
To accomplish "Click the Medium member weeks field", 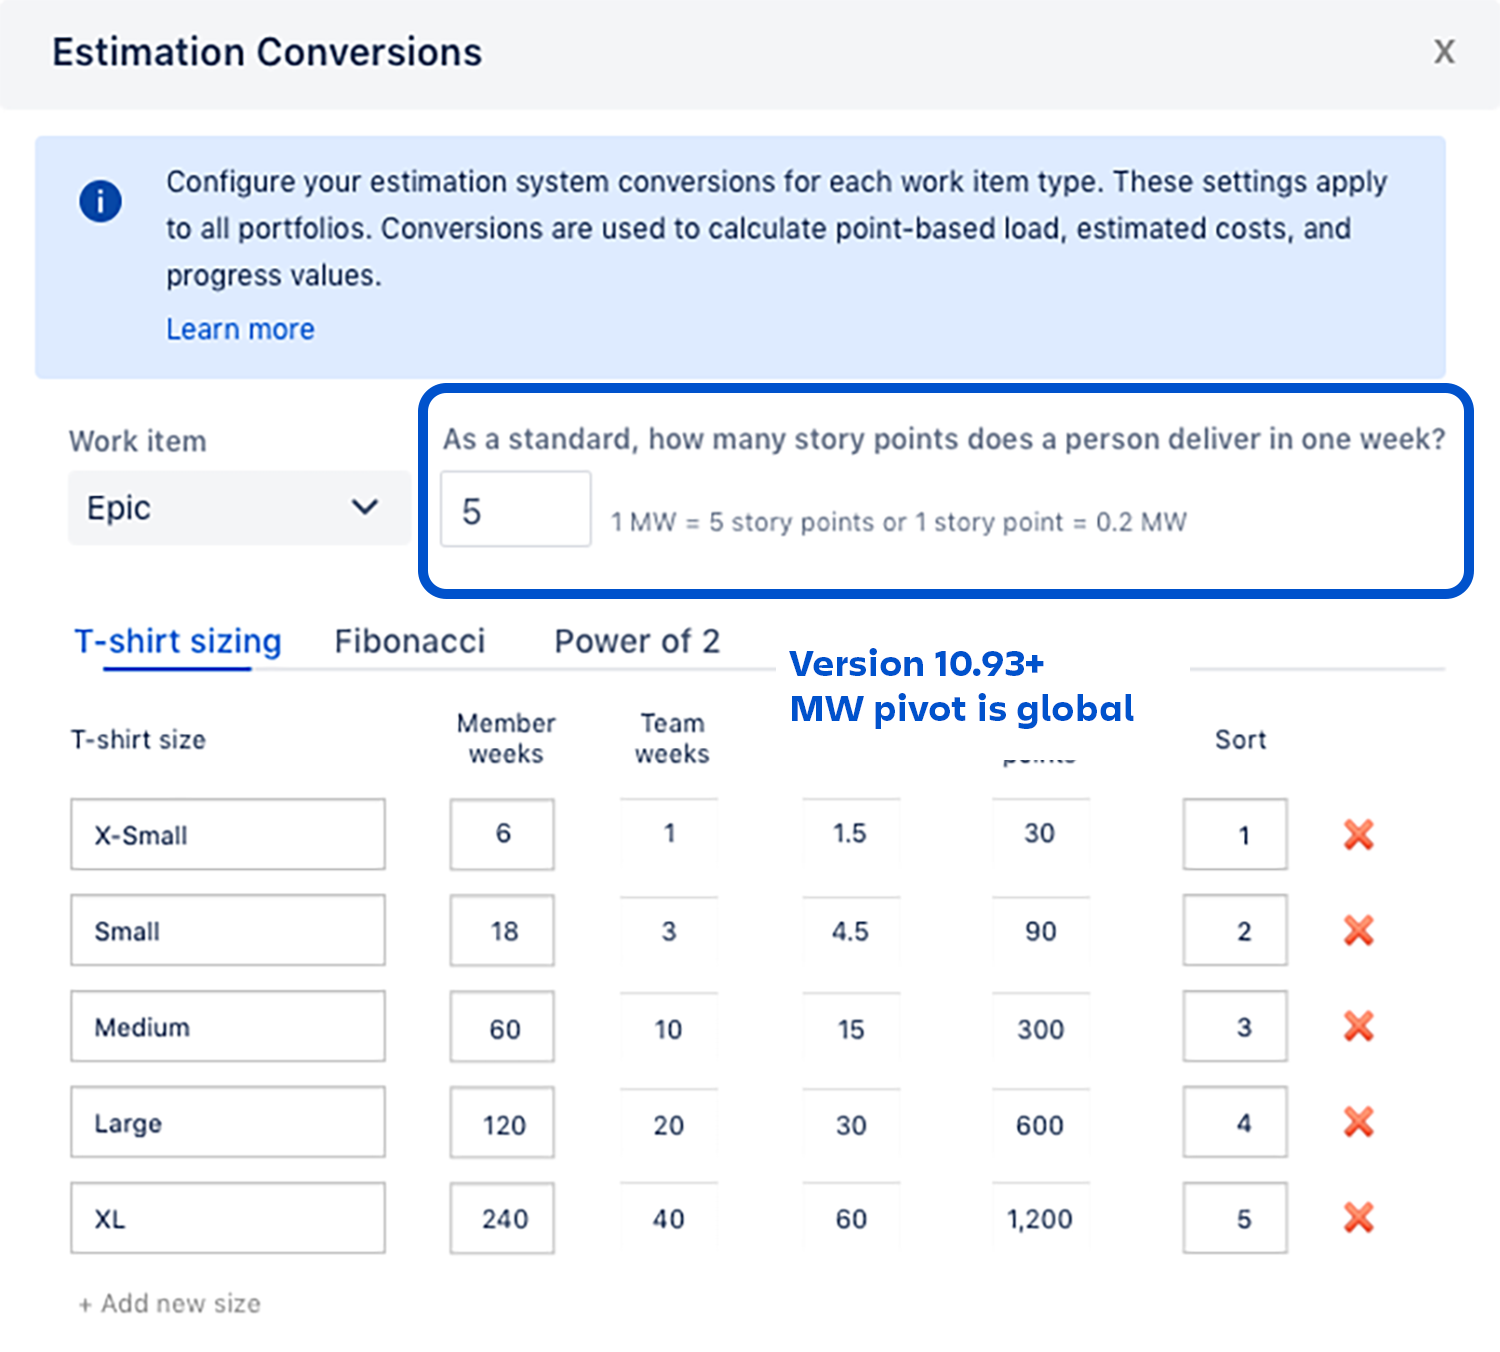I will tap(502, 1027).
